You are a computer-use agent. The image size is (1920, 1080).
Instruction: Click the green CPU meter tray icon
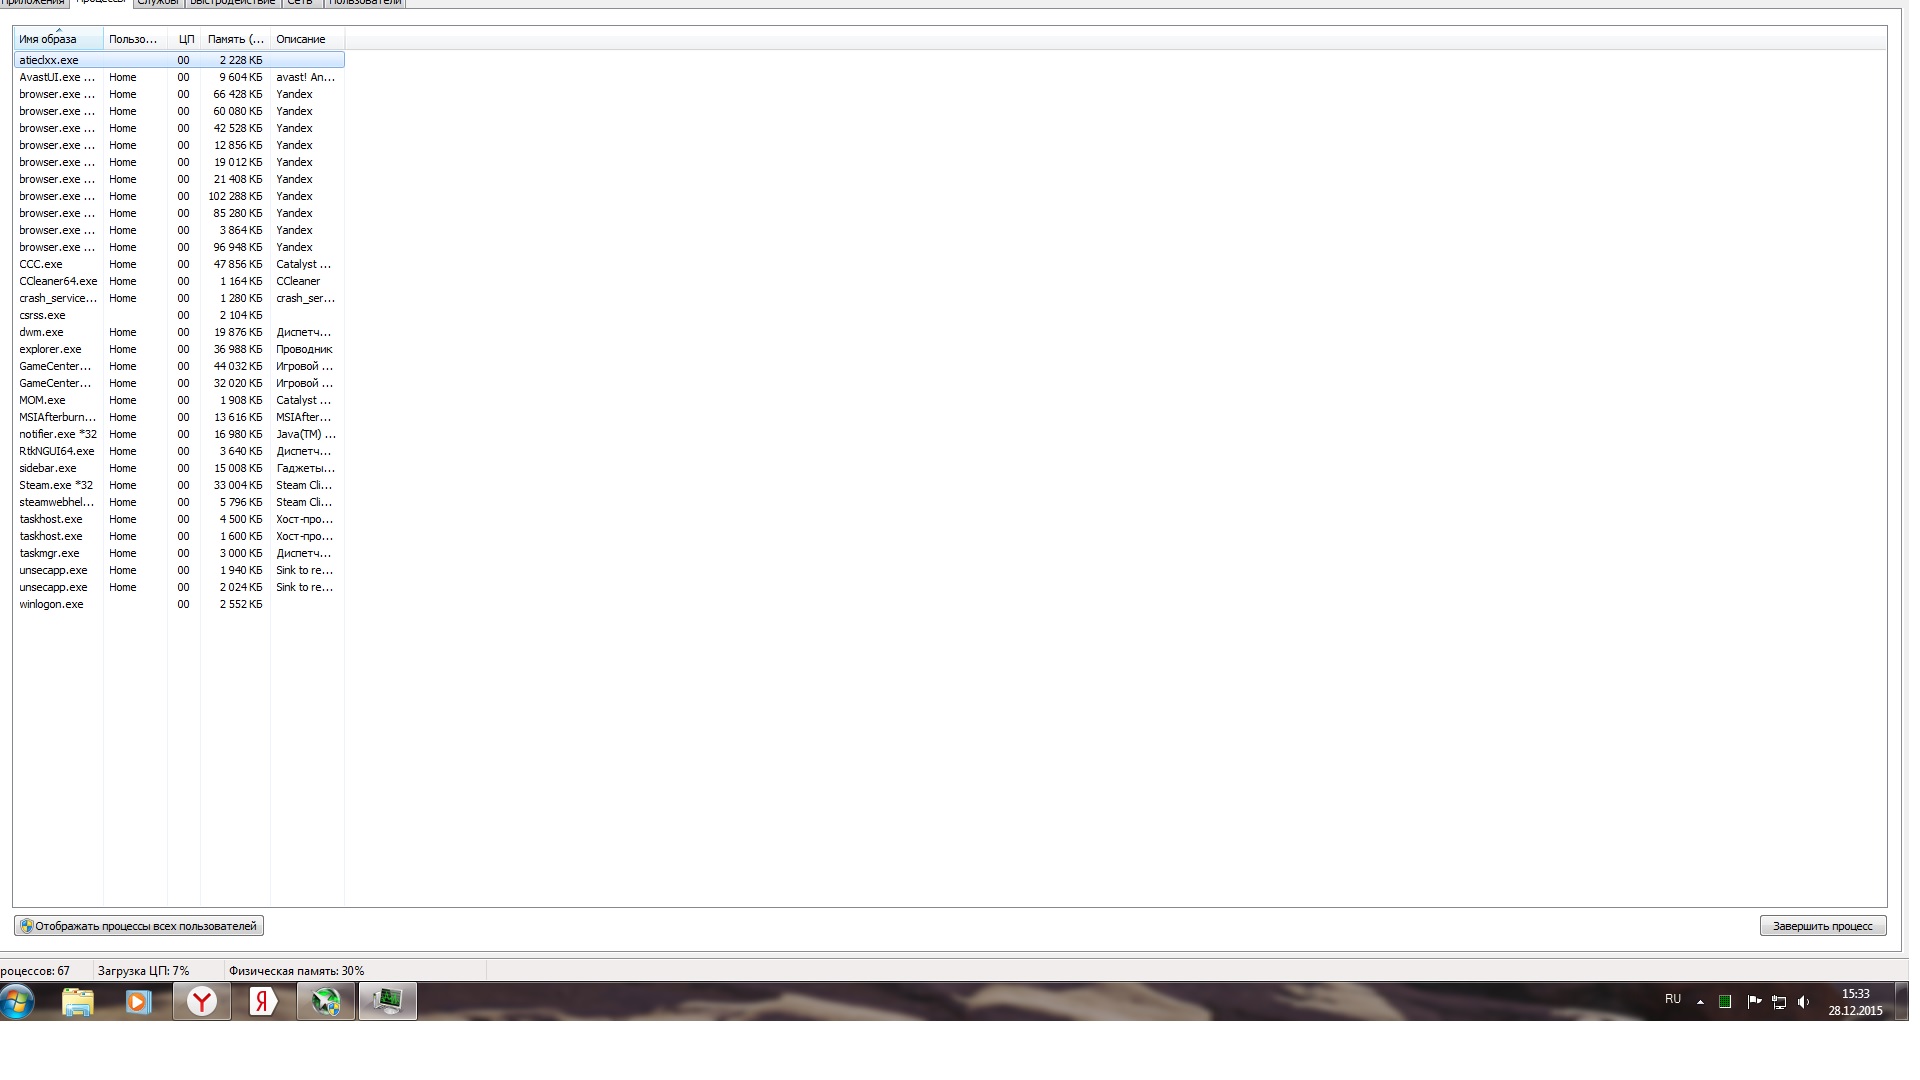point(1725,1001)
